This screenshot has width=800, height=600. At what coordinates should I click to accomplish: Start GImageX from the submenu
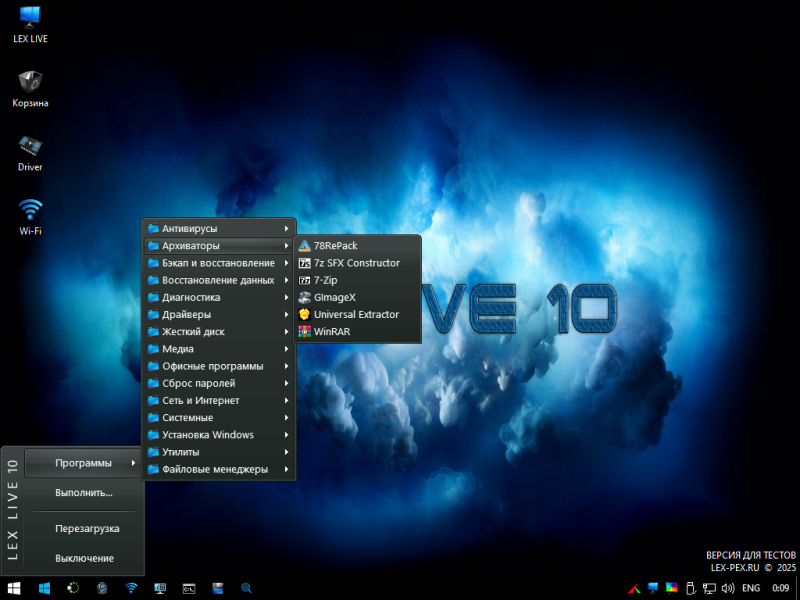click(334, 297)
